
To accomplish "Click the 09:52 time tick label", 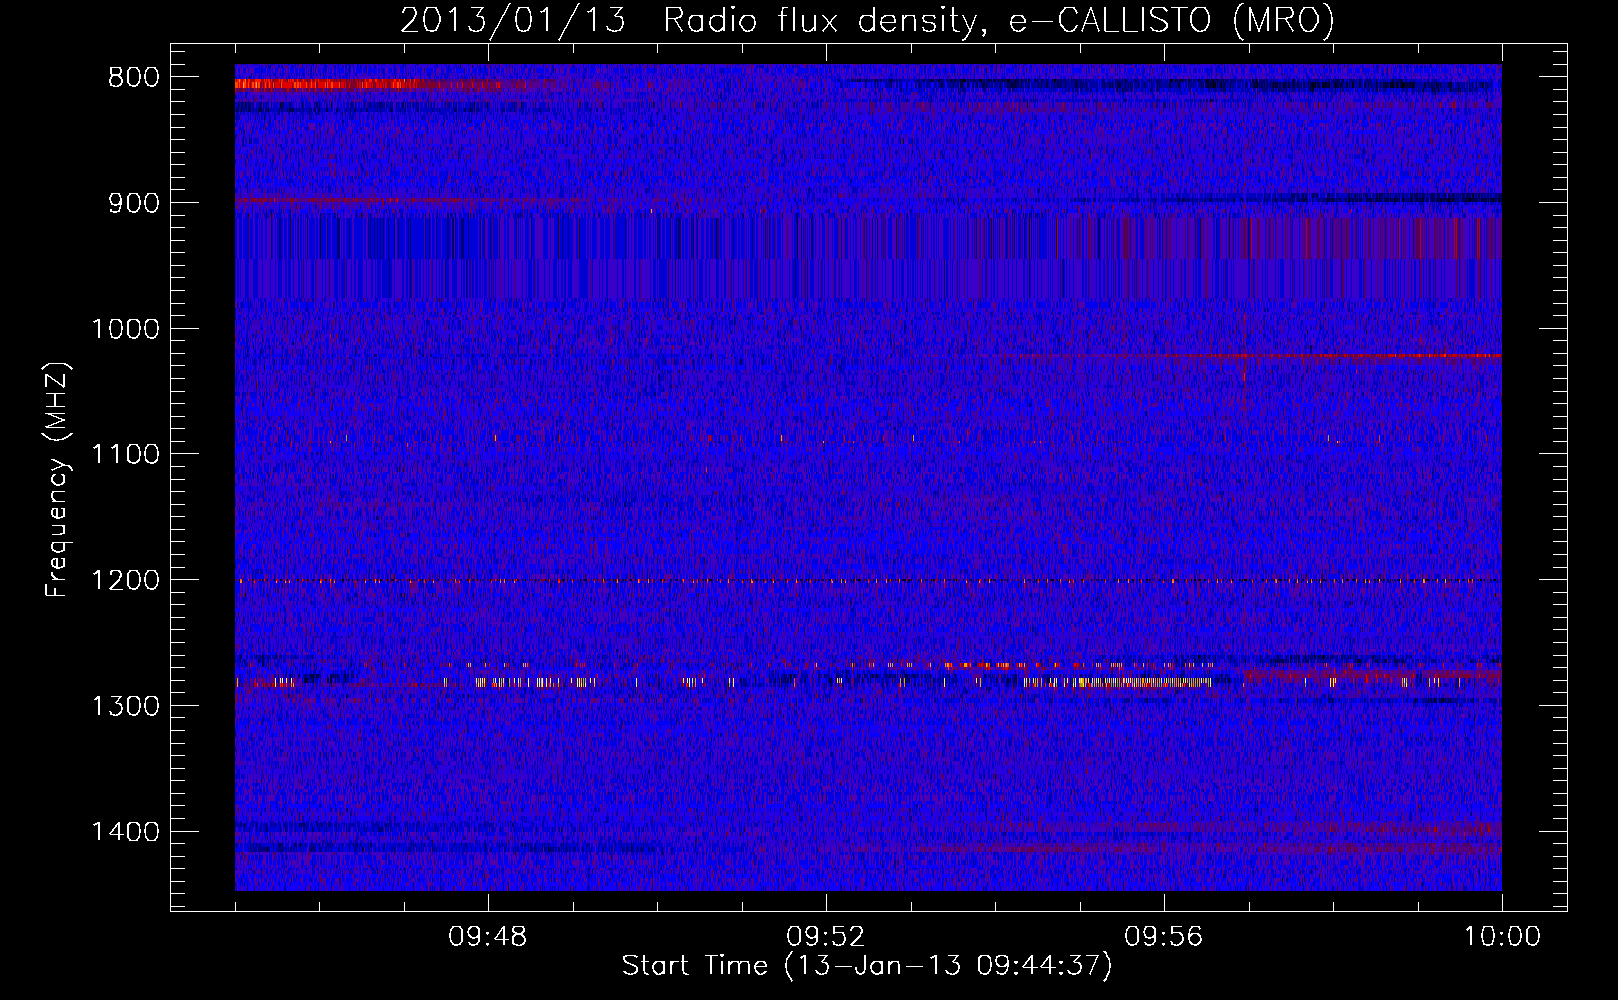I will pyautogui.click(x=826, y=937).
